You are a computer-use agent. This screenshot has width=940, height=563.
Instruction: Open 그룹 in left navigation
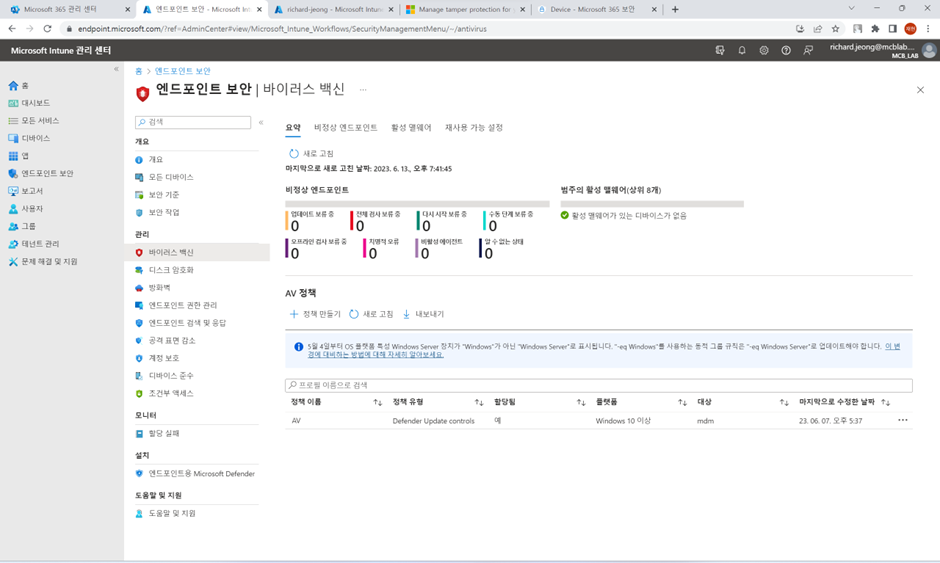22,226
